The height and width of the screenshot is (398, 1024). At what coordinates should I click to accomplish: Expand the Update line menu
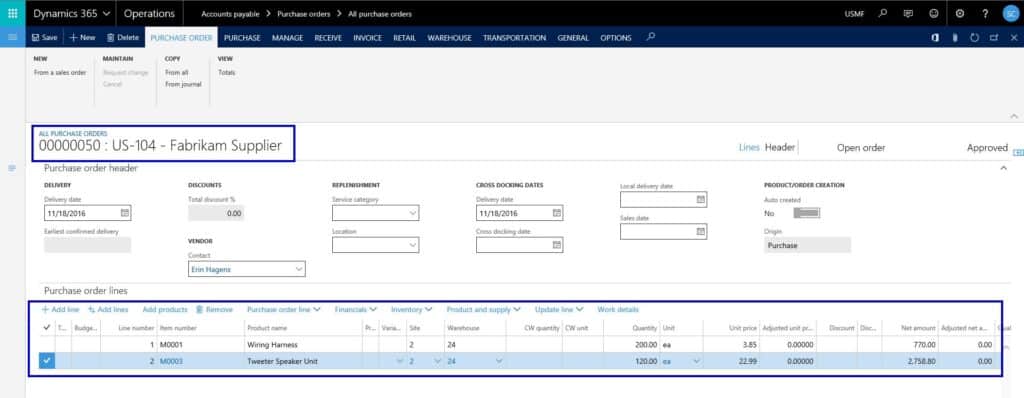(x=558, y=309)
